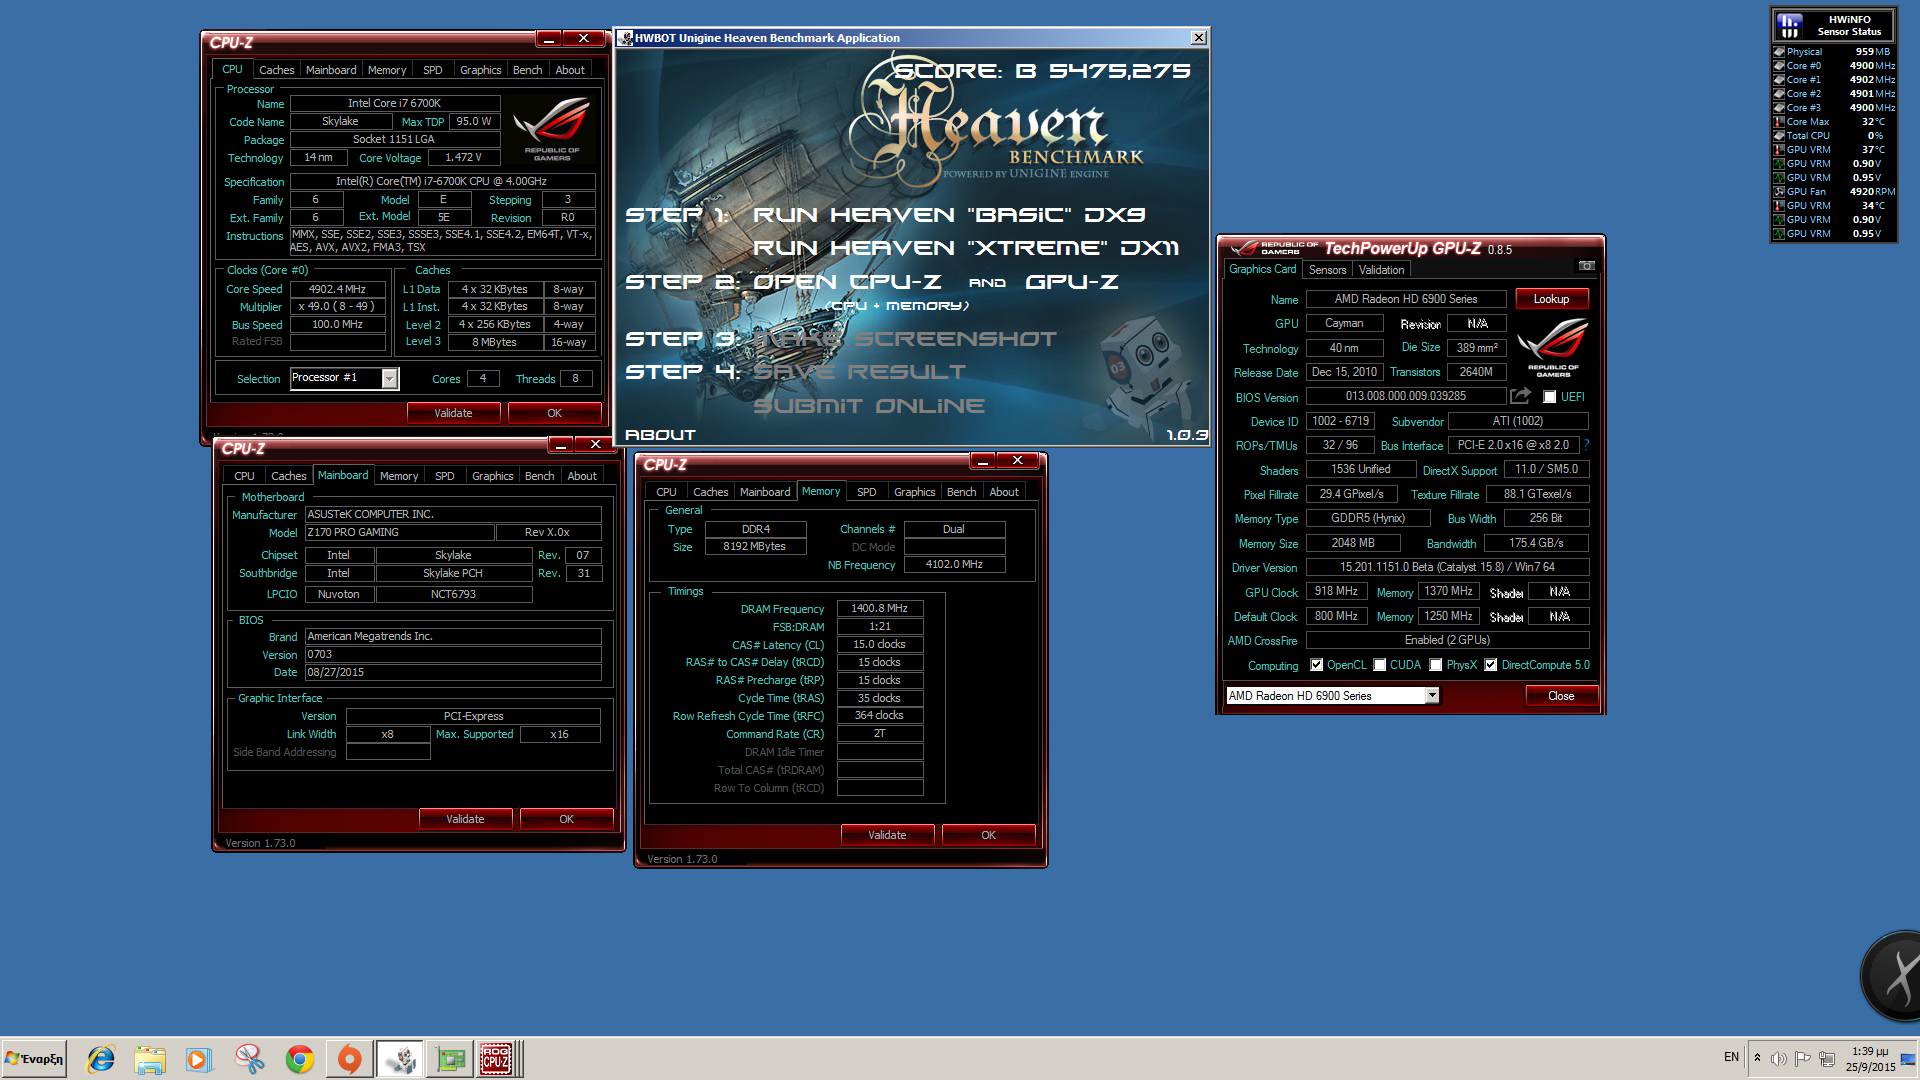Open SPD tab in top CPU-Z window
The height and width of the screenshot is (1080, 1920).
(432, 70)
